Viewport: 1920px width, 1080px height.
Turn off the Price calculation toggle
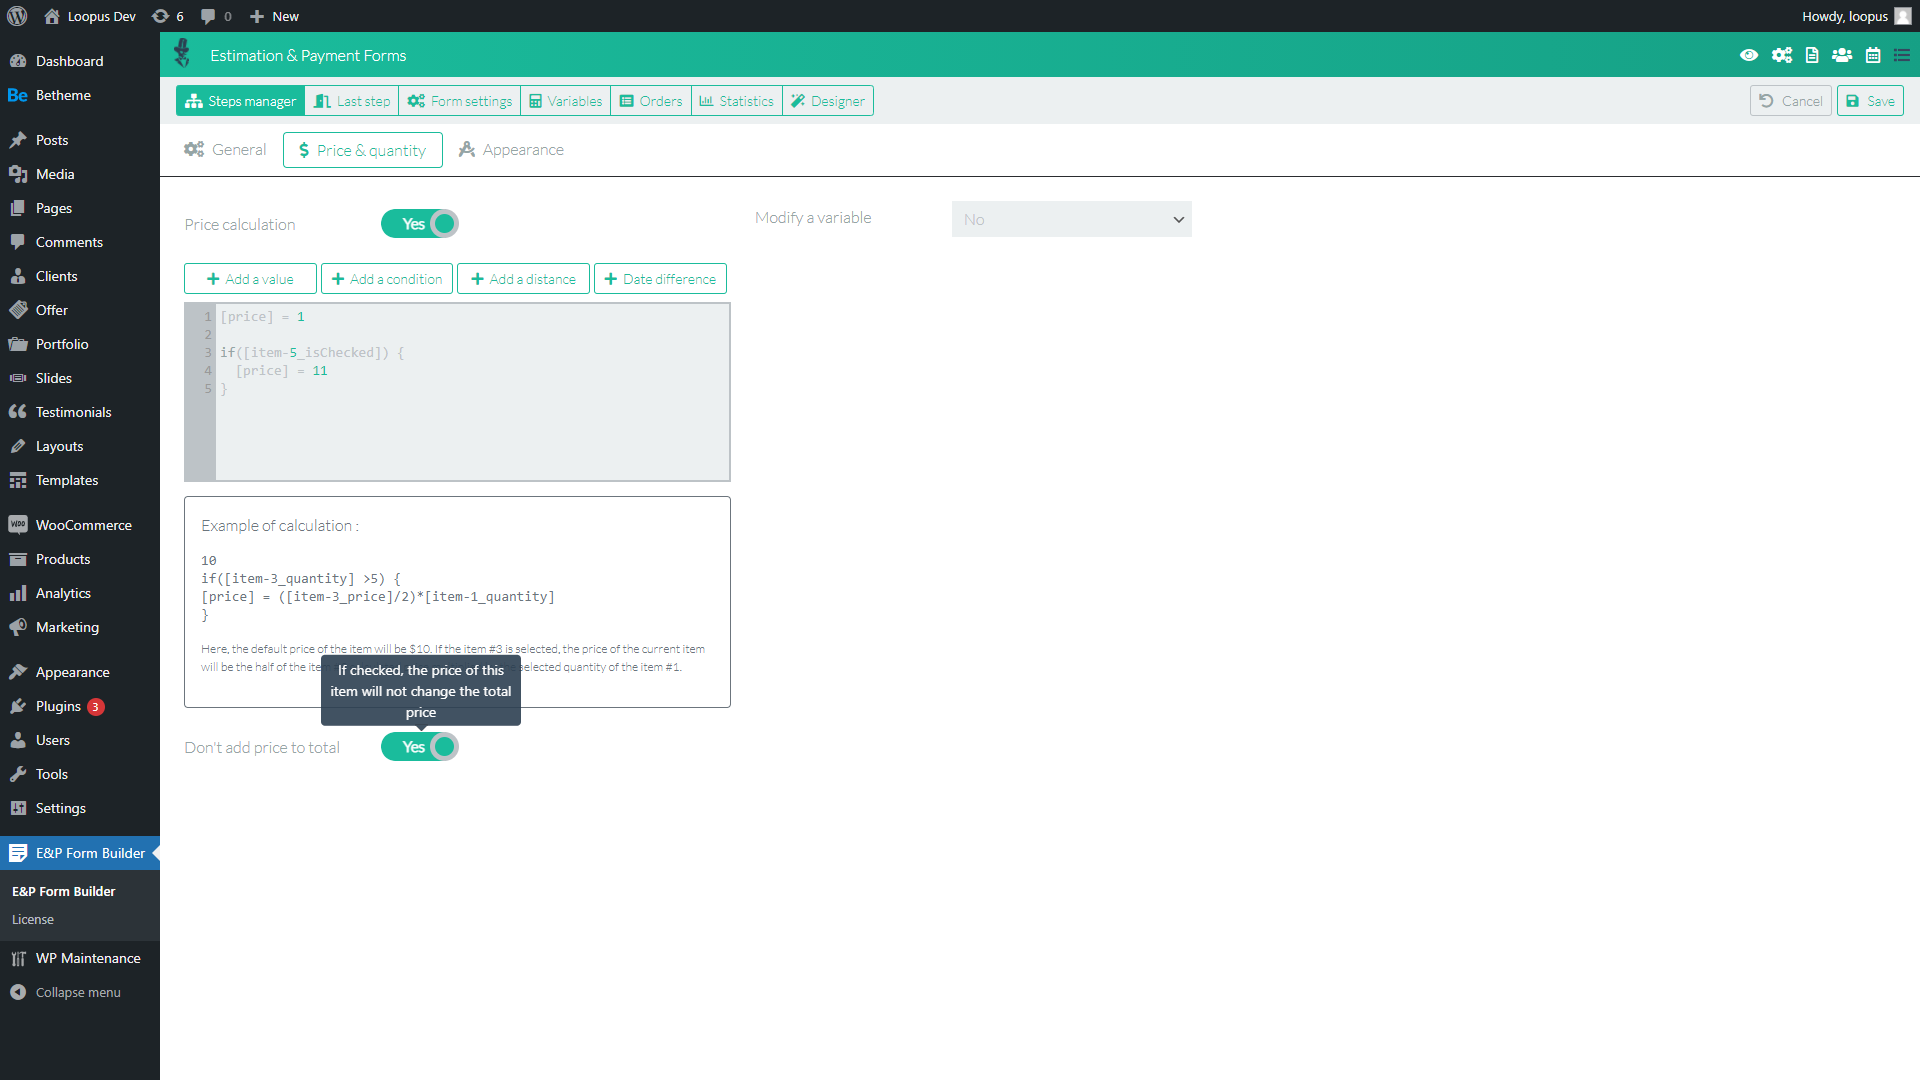[420, 224]
